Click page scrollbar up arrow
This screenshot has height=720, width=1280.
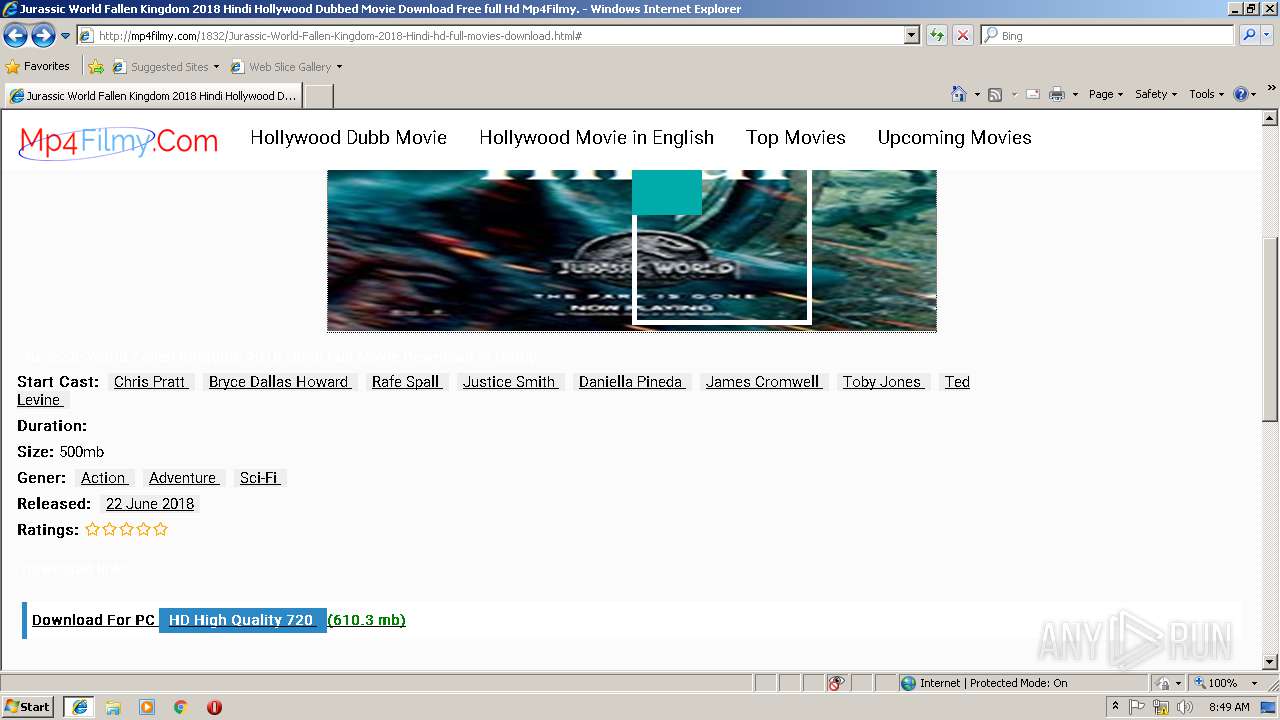(x=1270, y=119)
